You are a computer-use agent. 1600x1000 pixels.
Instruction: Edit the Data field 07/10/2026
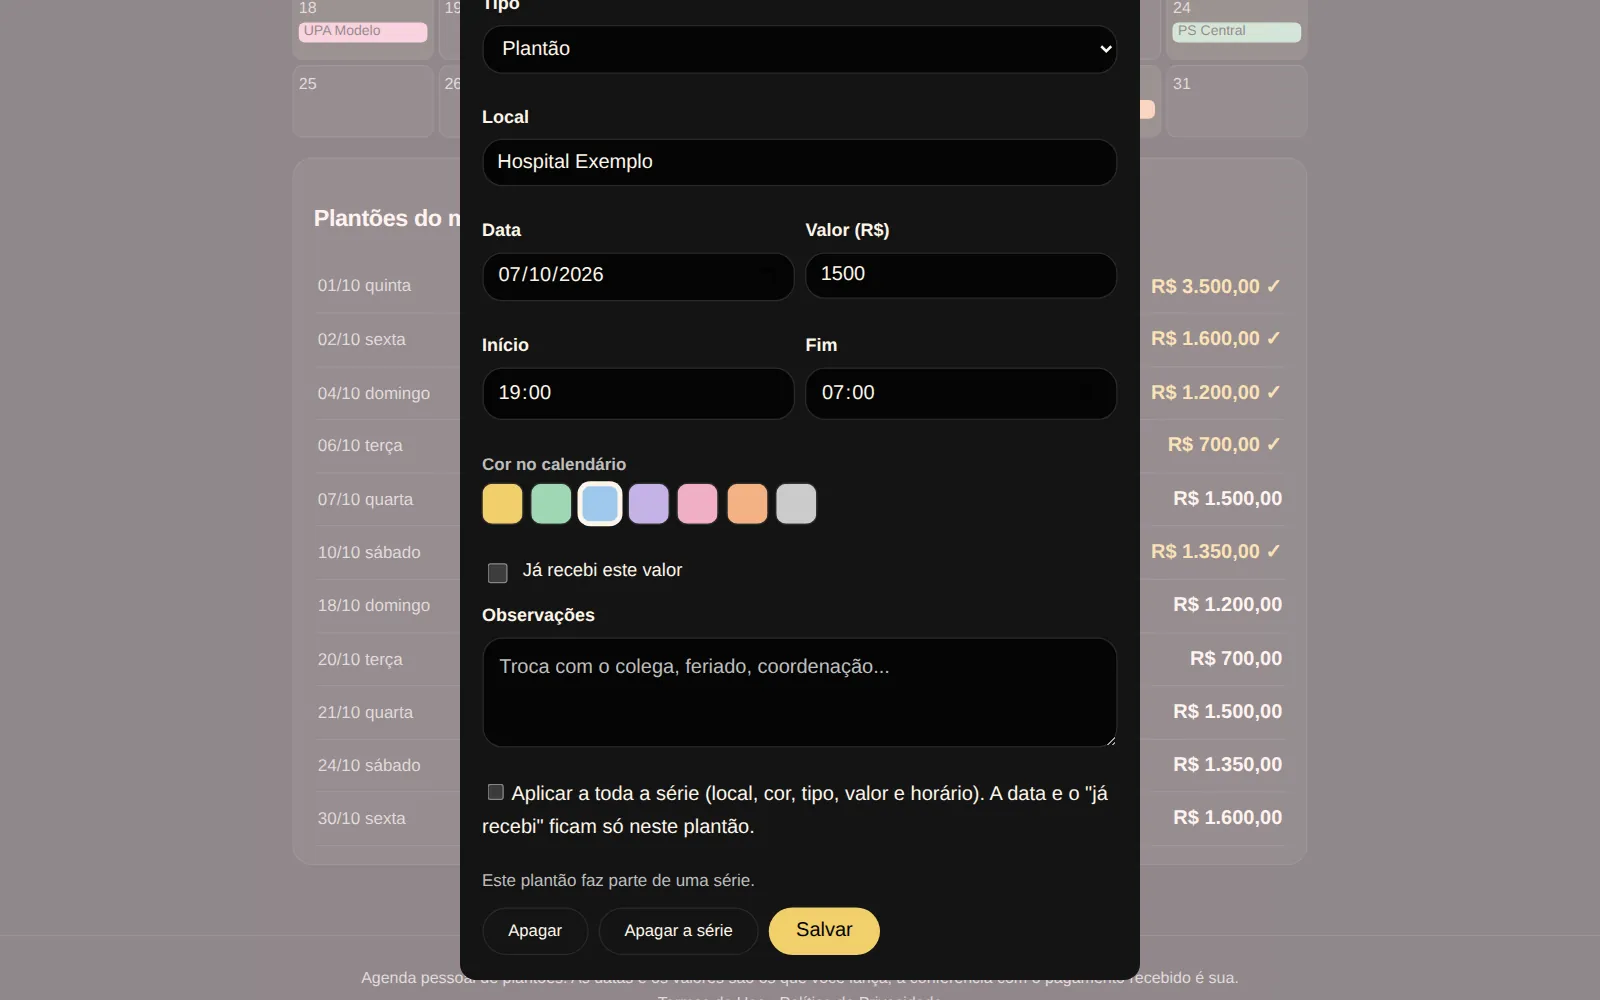coord(638,275)
